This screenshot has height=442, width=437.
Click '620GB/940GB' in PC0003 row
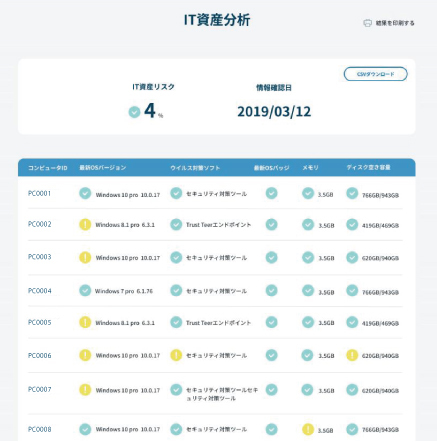(380, 258)
